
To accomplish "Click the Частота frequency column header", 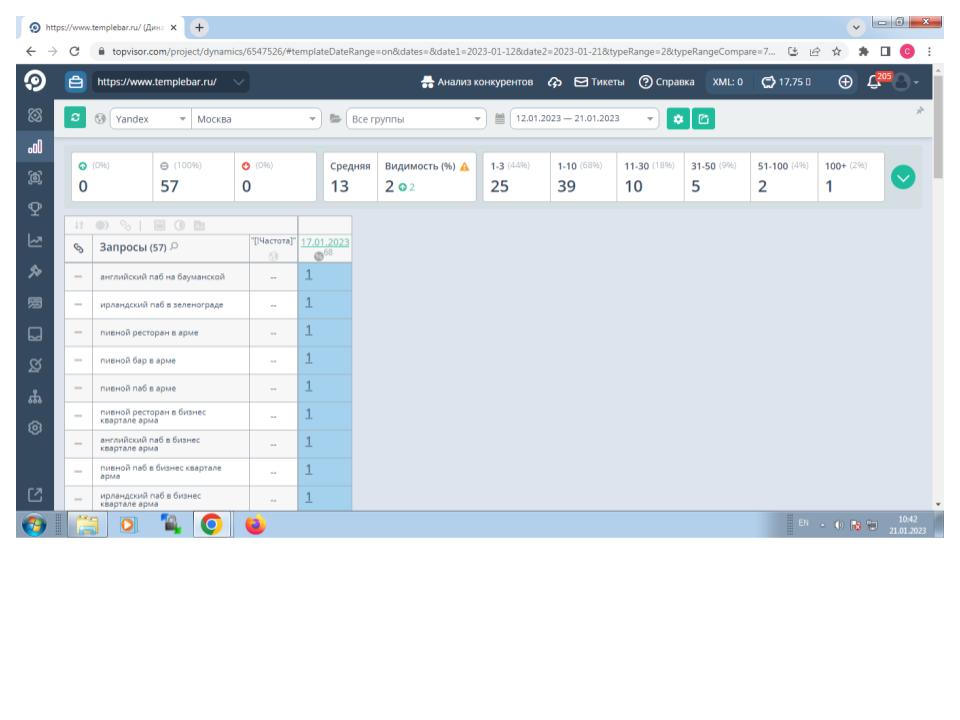I will tap(273, 241).
